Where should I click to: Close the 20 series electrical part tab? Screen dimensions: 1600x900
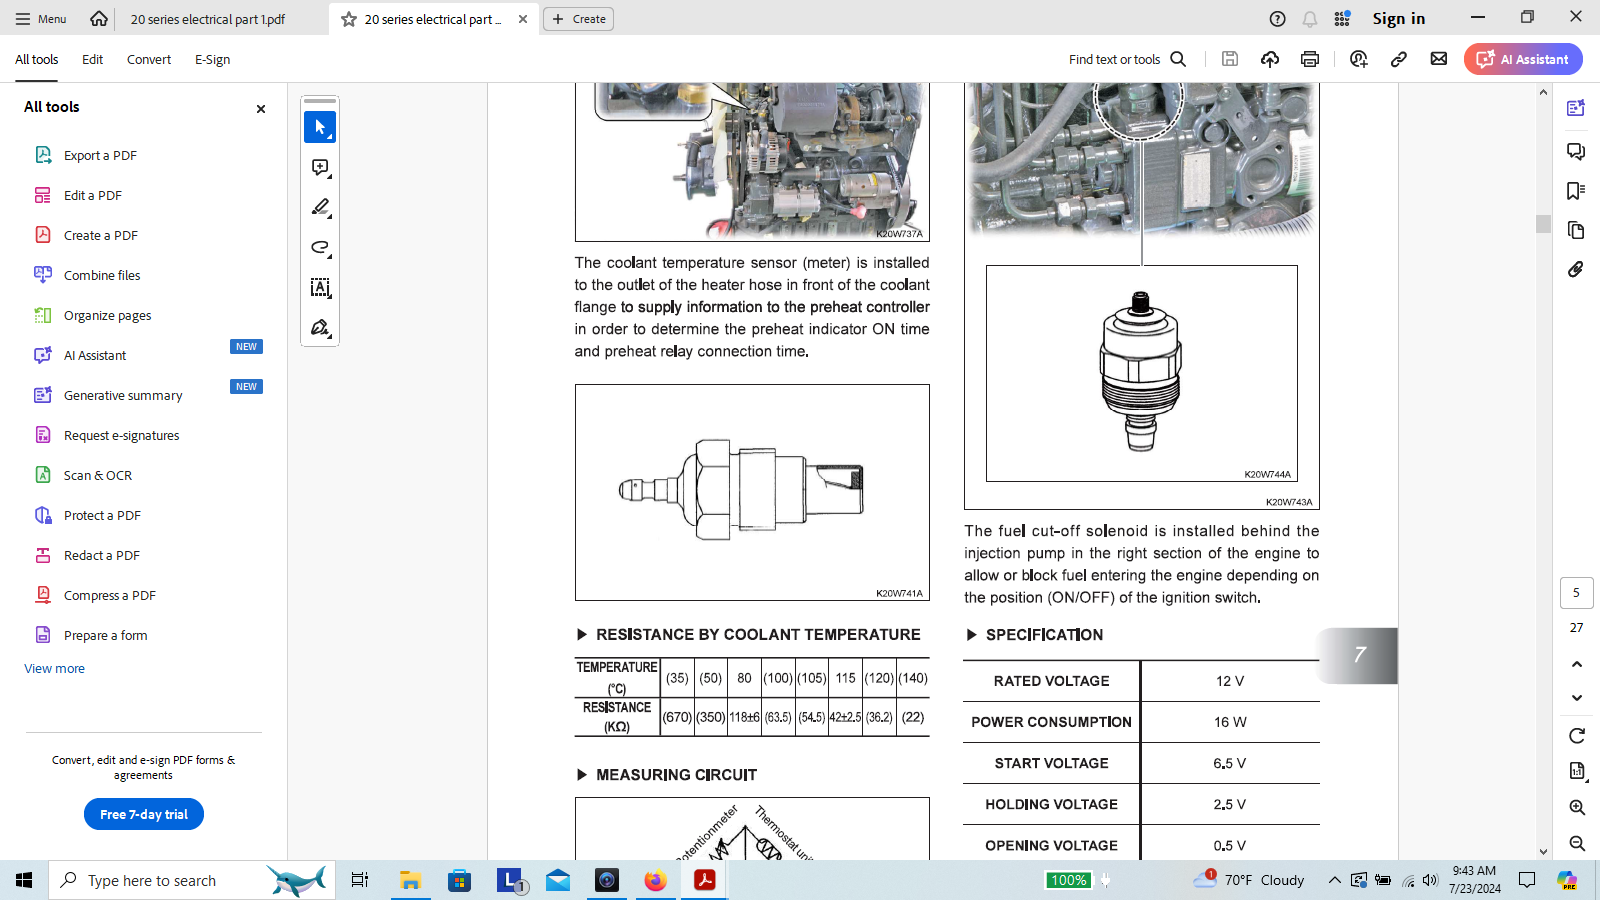pyautogui.click(x=523, y=19)
